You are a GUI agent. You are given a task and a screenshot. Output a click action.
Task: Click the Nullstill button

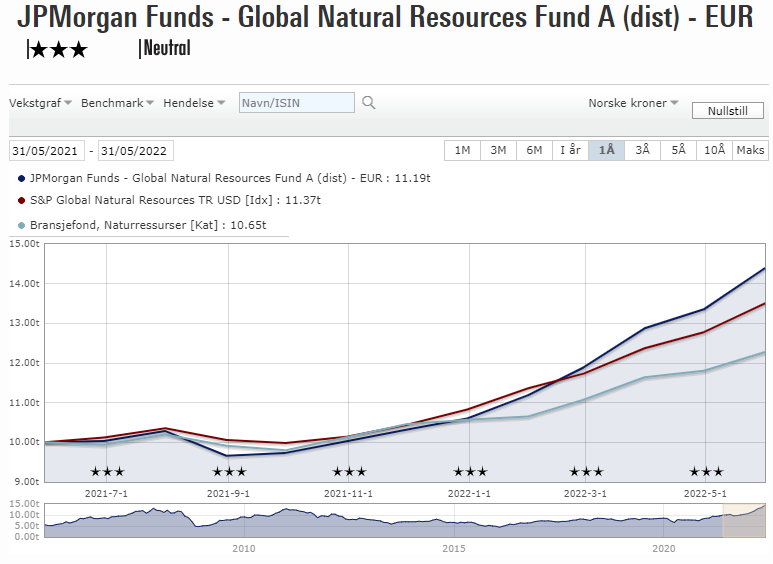tap(728, 110)
